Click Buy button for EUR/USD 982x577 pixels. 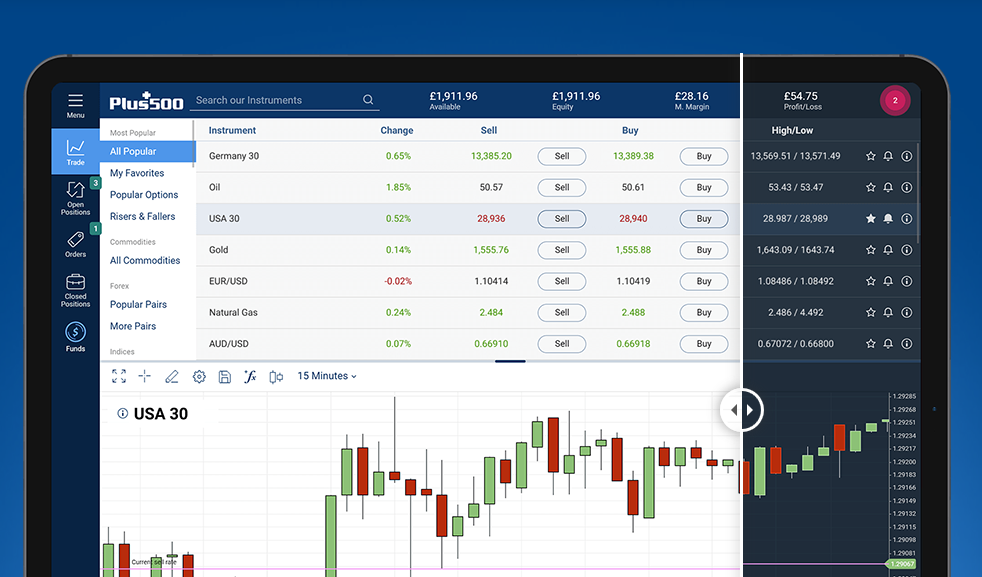(x=704, y=281)
